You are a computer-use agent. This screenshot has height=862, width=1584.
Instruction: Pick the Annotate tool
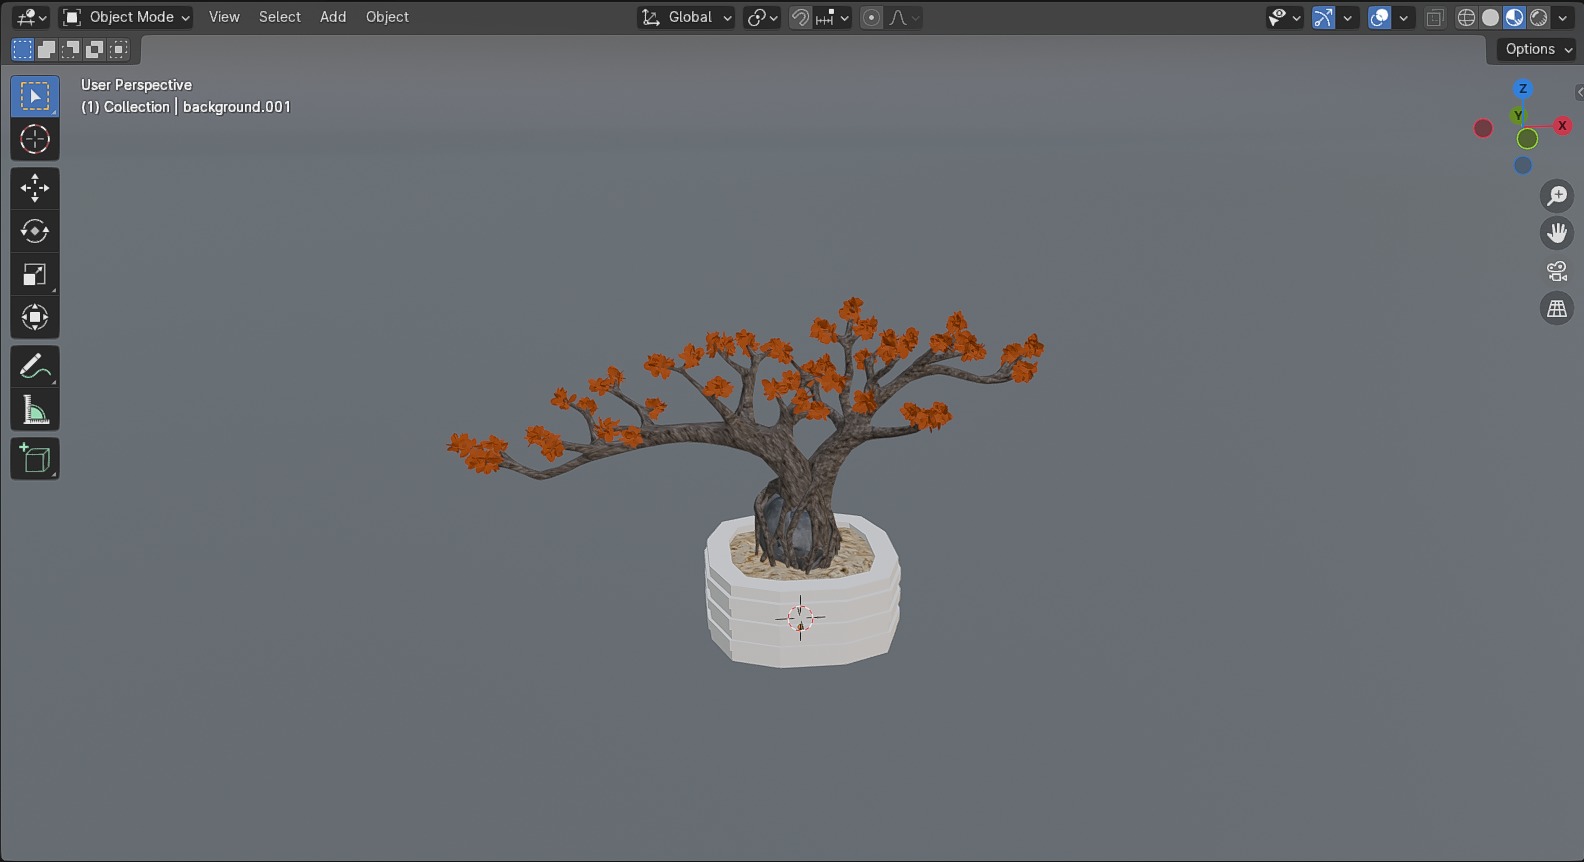tap(35, 367)
